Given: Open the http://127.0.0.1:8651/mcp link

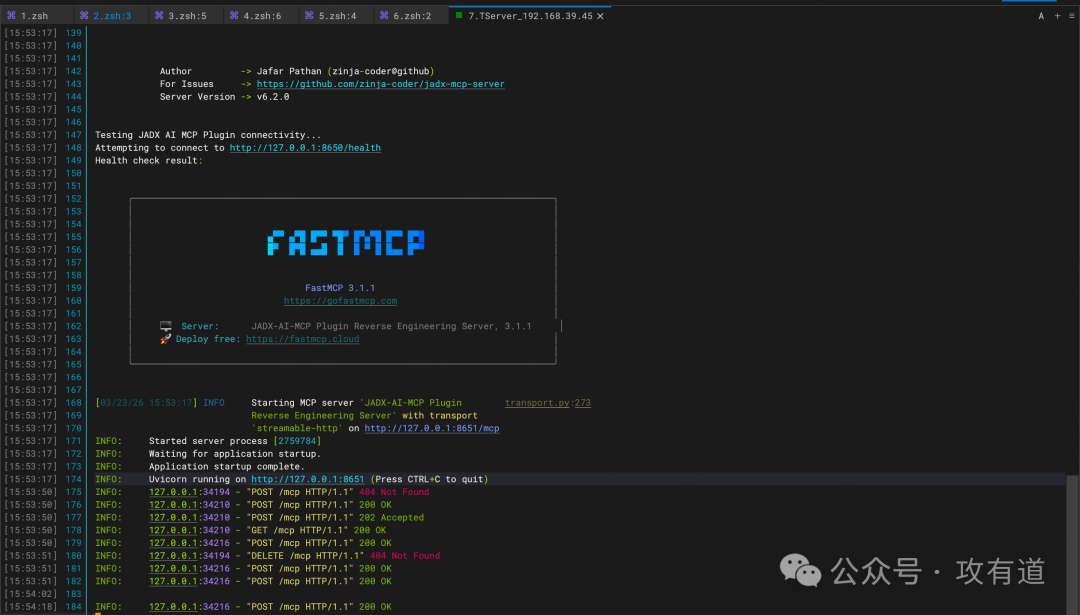Looking at the screenshot, I should click(x=432, y=428).
